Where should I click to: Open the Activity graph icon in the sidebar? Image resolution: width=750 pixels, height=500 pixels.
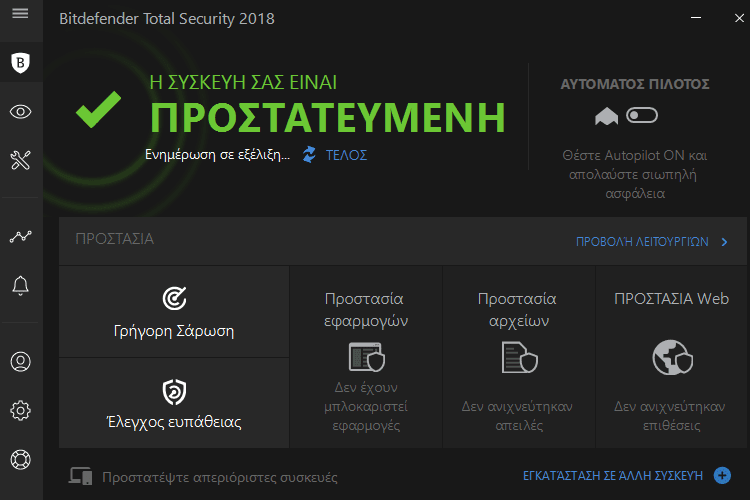21,236
